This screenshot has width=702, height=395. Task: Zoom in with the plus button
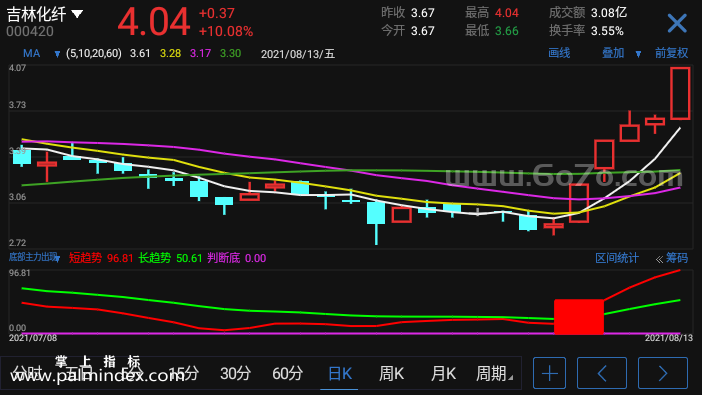click(x=549, y=373)
